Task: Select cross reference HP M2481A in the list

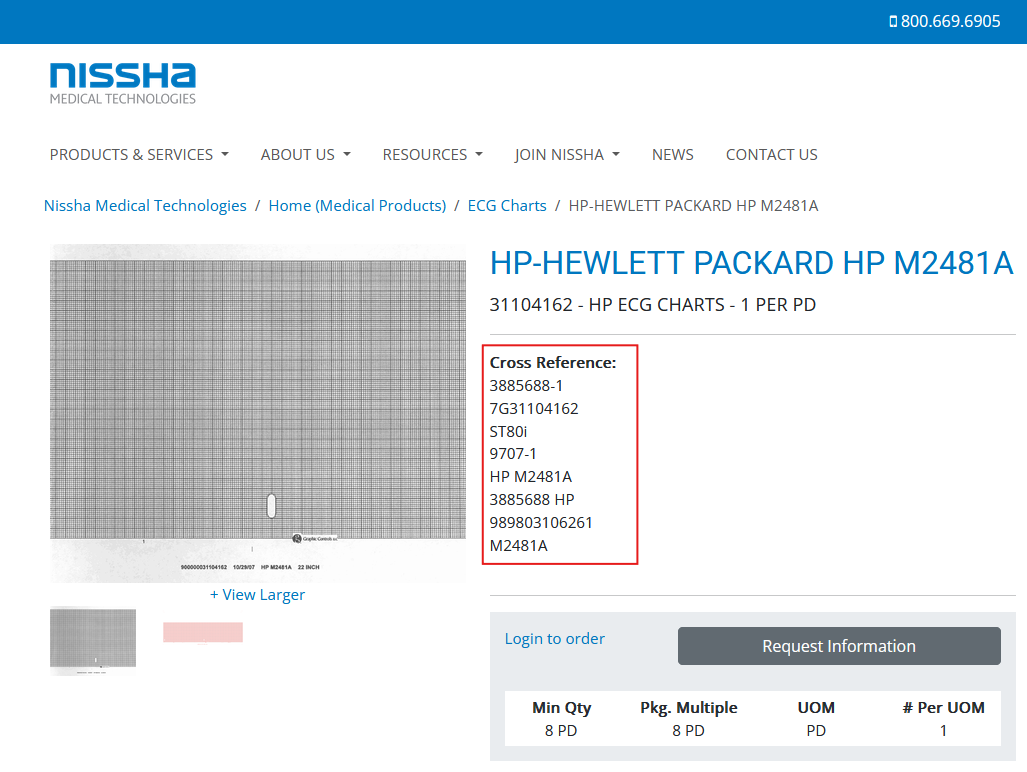Action: (531, 477)
